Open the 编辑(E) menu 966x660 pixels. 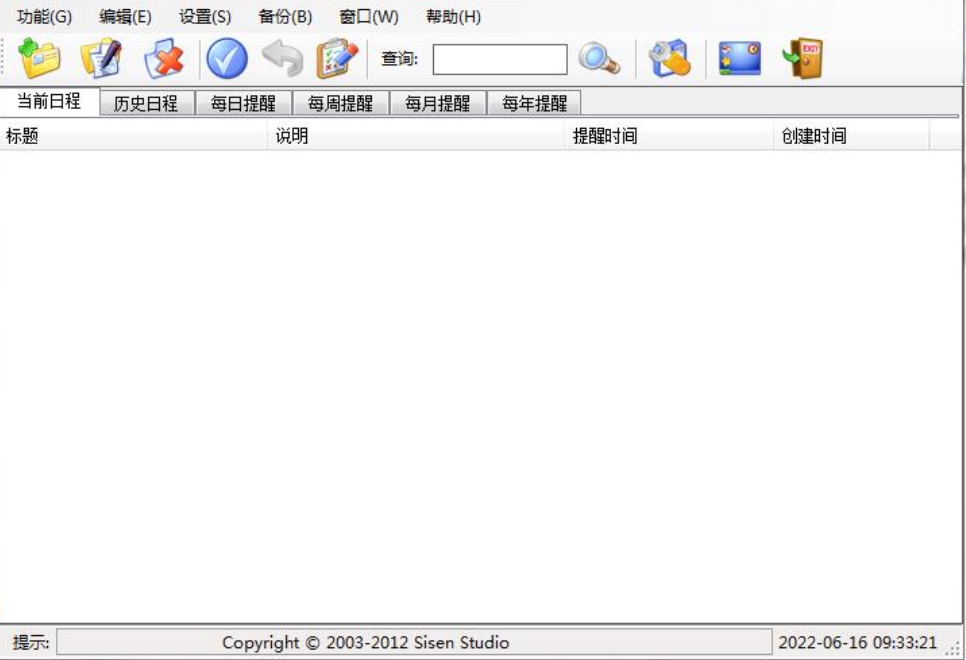[x=125, y=17]
